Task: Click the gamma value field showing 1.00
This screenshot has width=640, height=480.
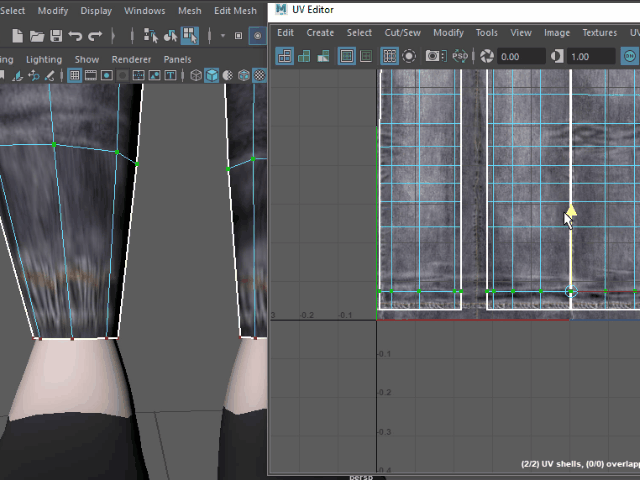Action: pos(590,57)
